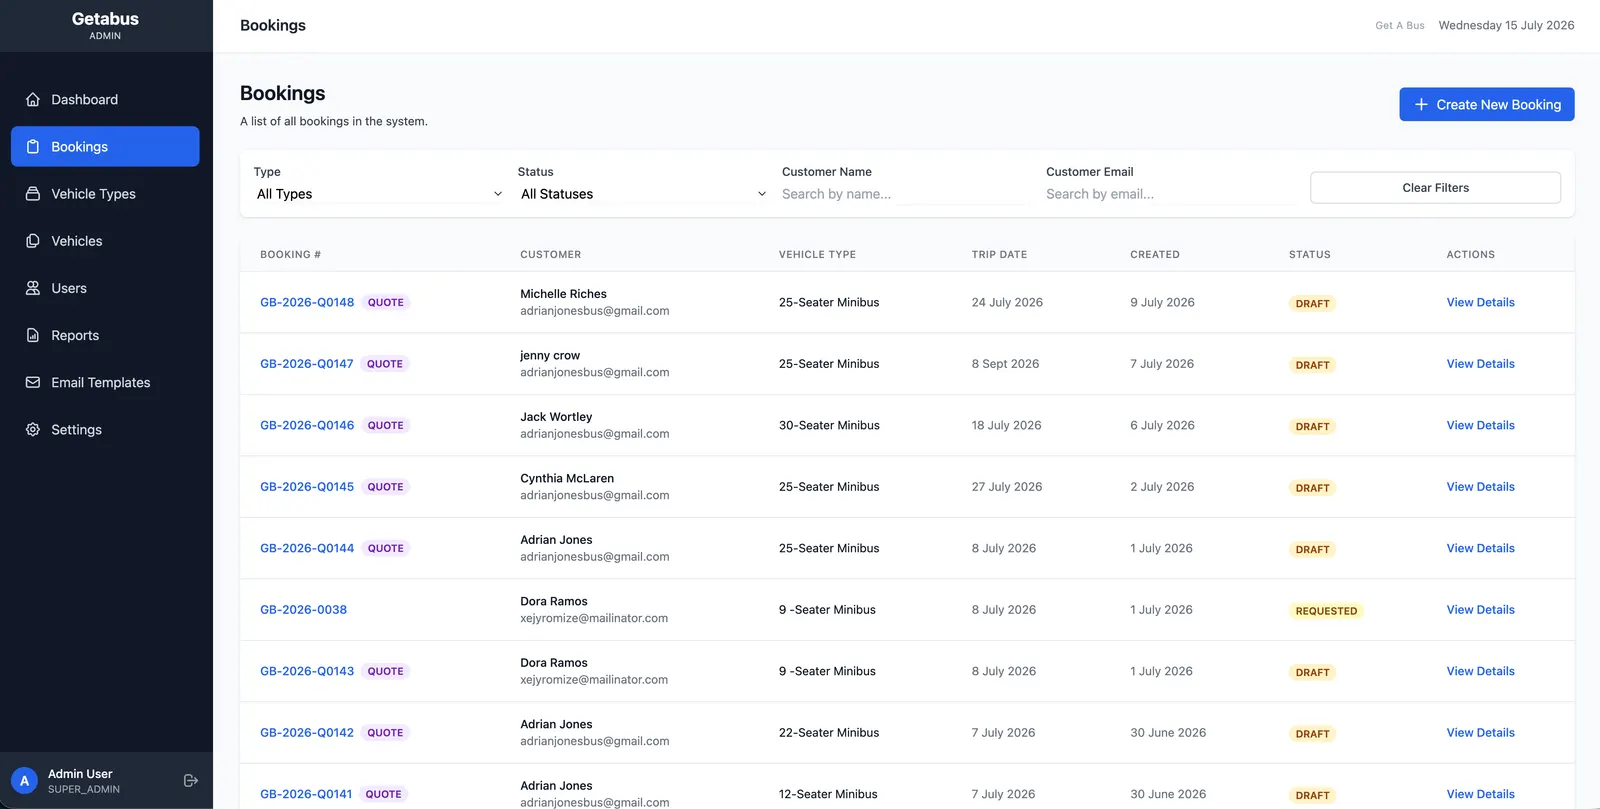Open booking number GB-2026-0038
The height and width of the screenshot is (809, 1600).
pyautogui.click(x=303, y=610)
